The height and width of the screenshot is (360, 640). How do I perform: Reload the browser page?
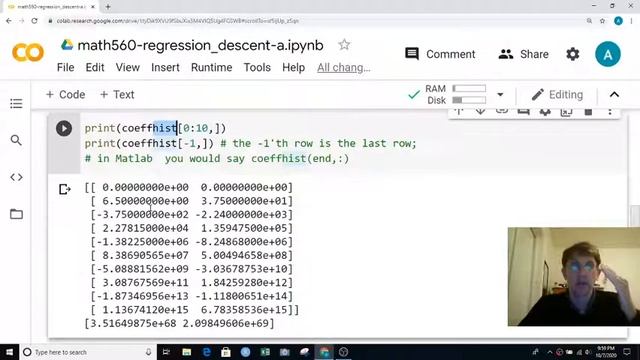coord(34,21)
